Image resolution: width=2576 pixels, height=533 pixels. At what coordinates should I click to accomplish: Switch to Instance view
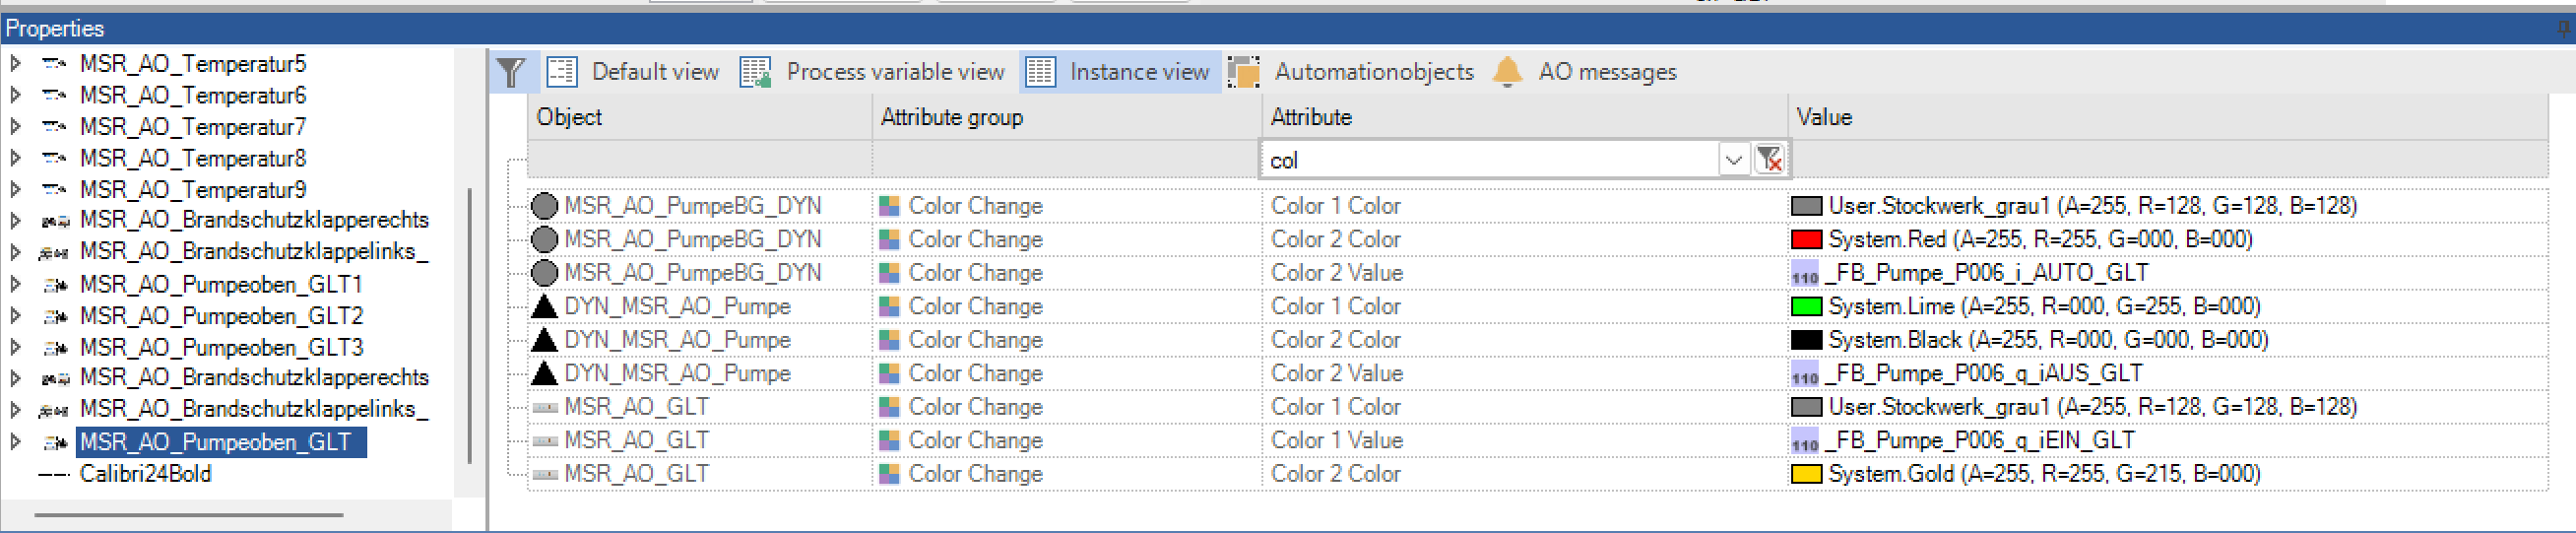1138,72
